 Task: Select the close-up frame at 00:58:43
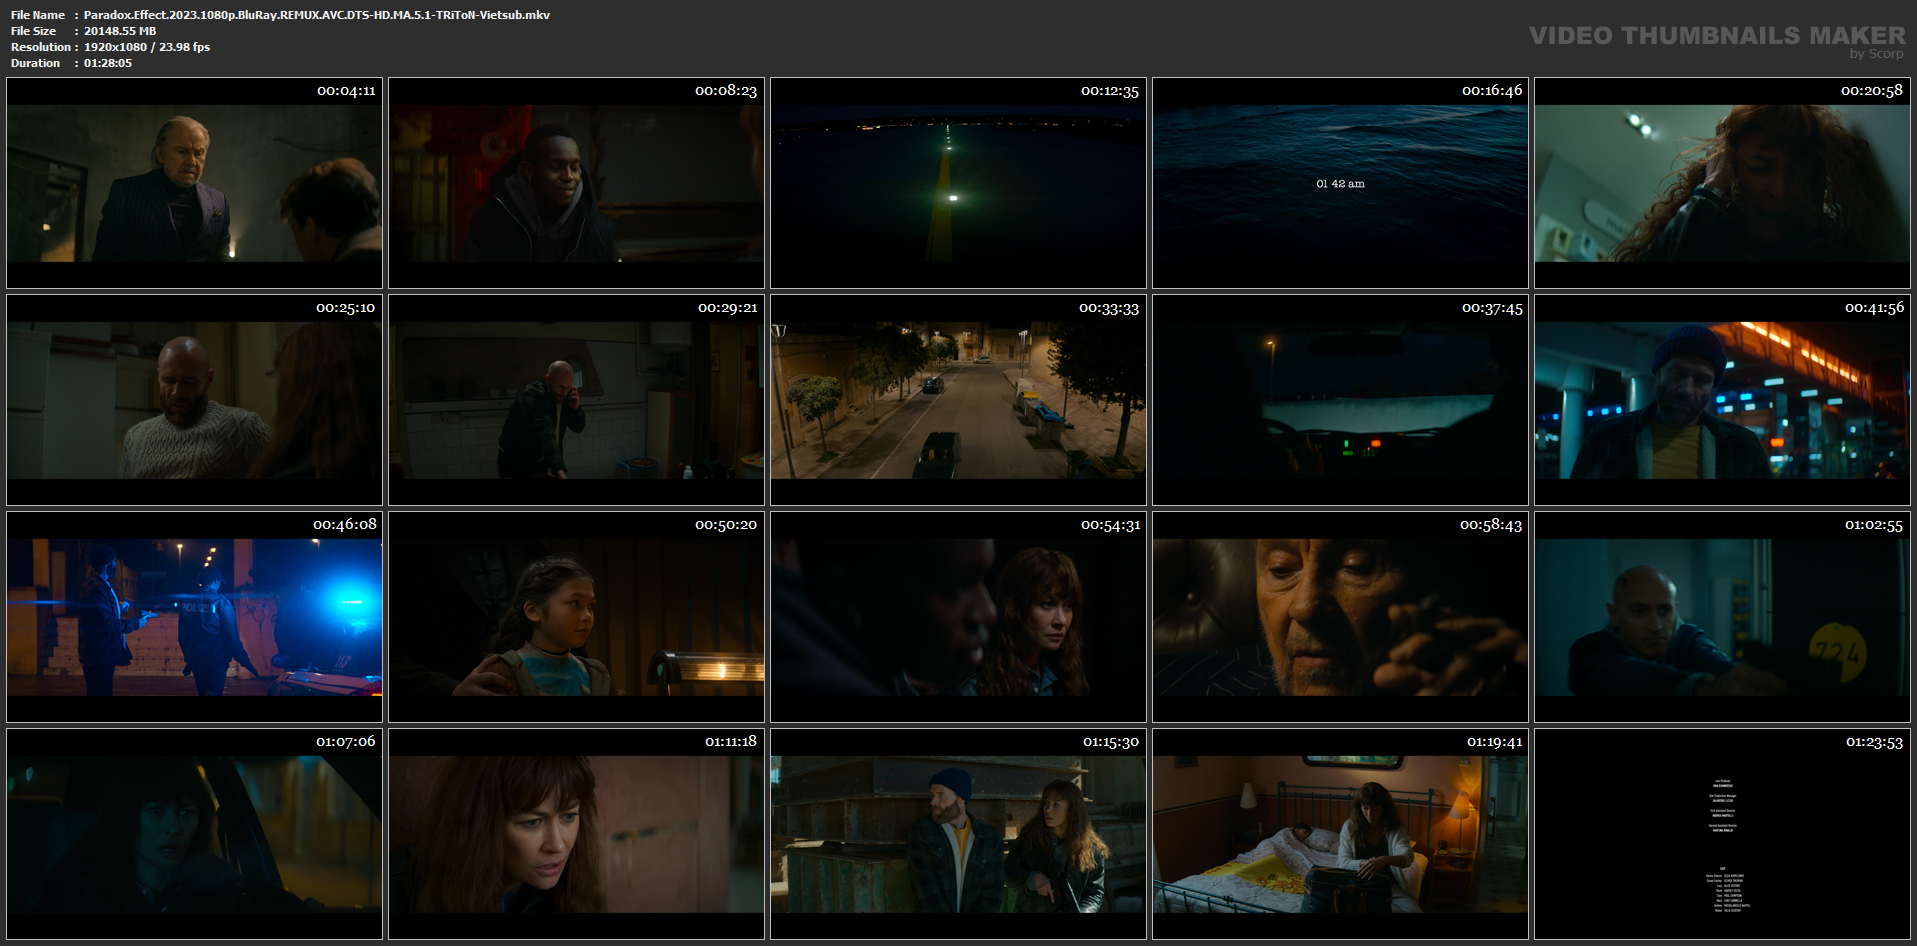point(1340,617)
